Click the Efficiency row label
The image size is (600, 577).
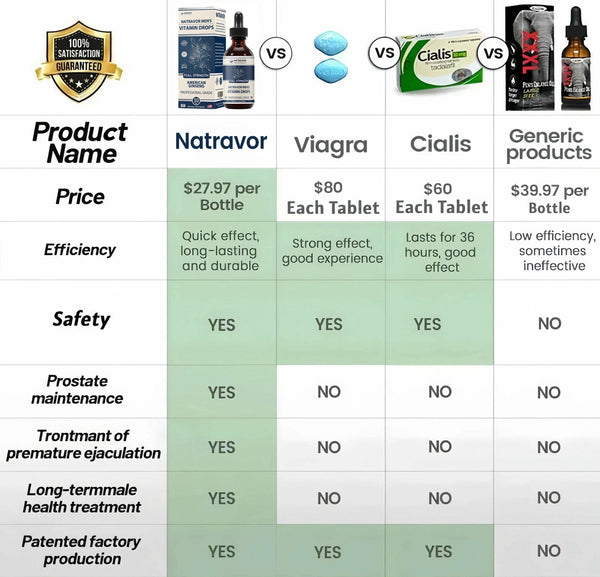(80, 250)
